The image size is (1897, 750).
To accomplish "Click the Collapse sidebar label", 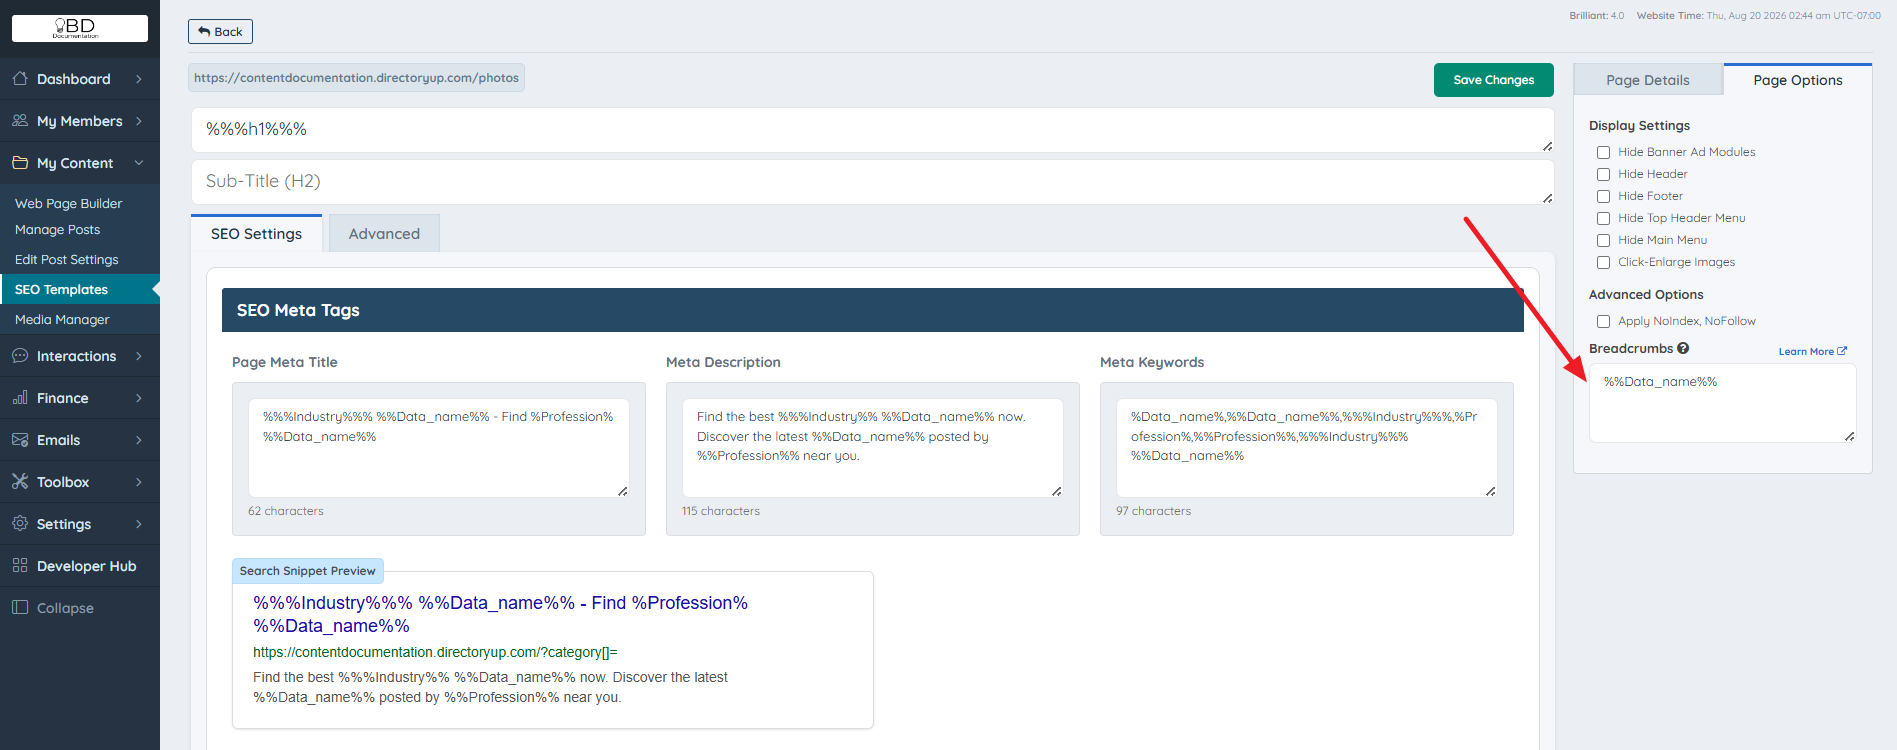I will [x=65, y=608].
